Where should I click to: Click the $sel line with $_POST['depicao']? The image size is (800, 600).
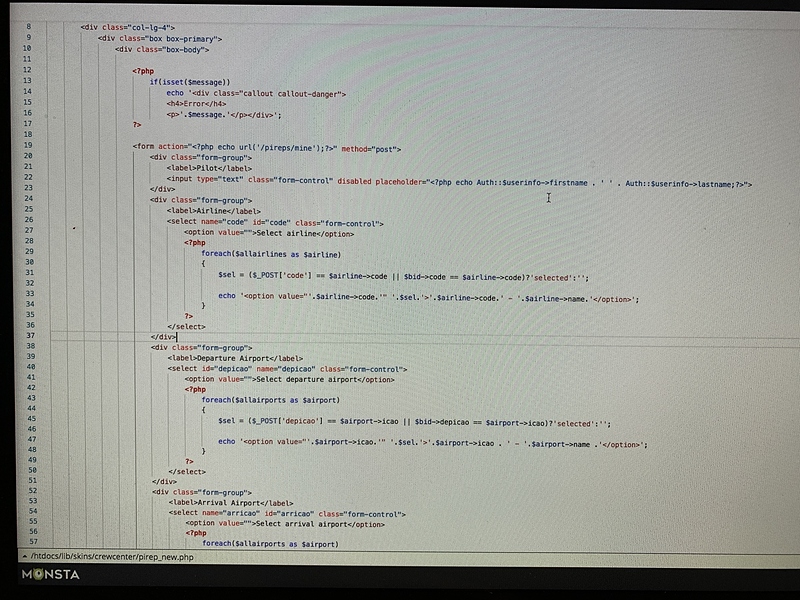414,422
